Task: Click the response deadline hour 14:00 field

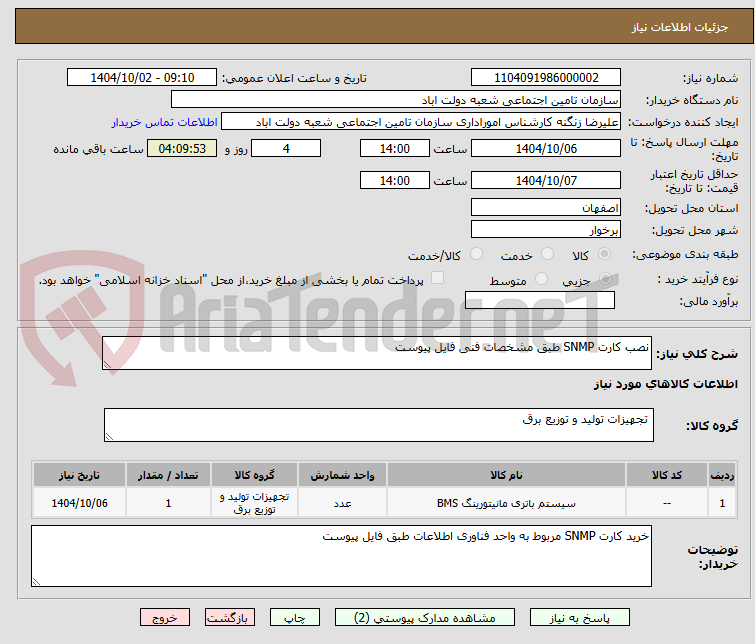Action: click(x=394, y=148)
